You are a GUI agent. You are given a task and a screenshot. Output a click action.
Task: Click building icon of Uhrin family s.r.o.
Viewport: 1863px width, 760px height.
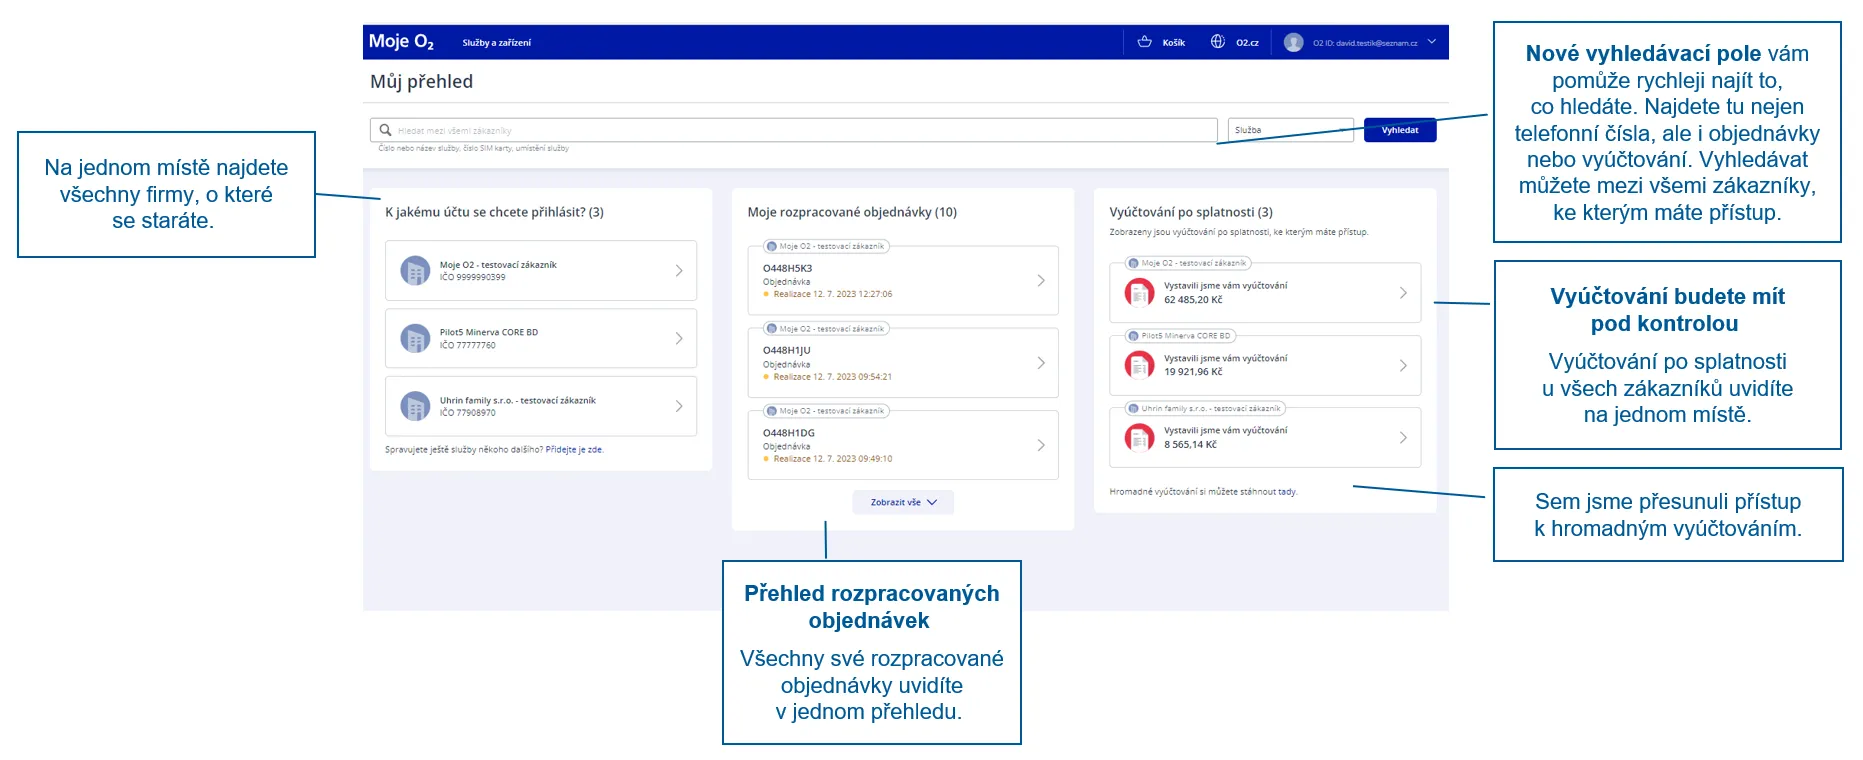415,406
